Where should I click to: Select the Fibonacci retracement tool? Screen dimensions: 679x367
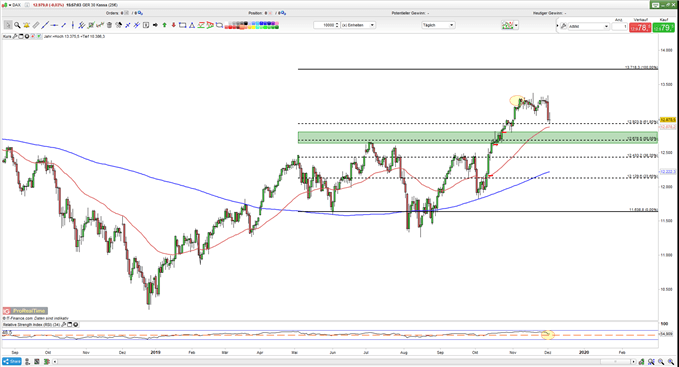[x=200, y=25]
